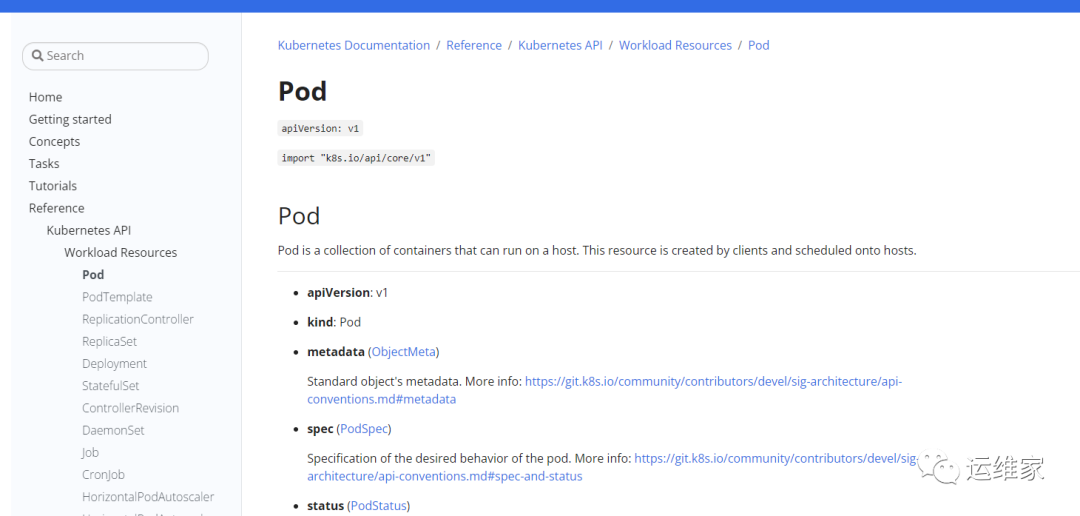Click the Pod section heading
The width and height of the screenshot is (1080, 516).
(x=299, y=216)
